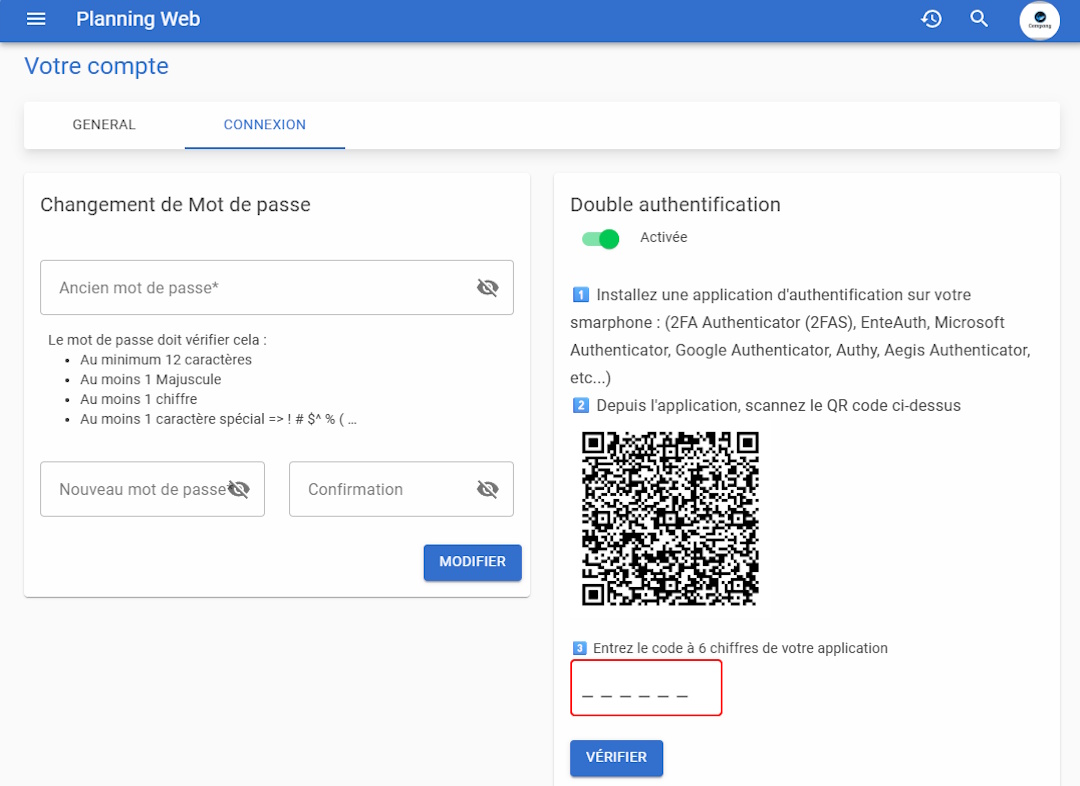Click the Double authentification heading

coord(675,205)
